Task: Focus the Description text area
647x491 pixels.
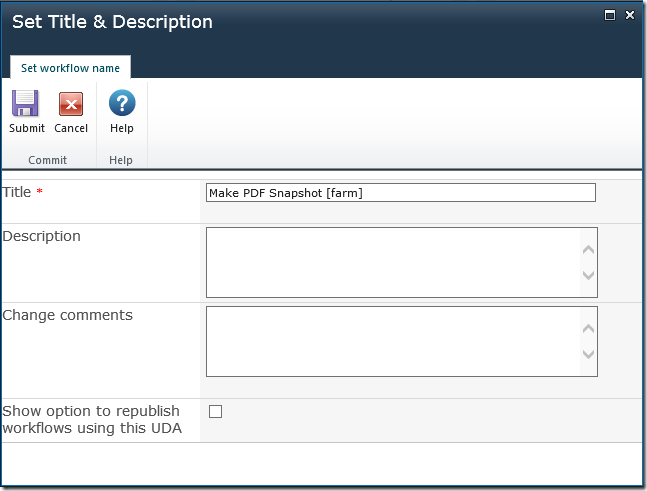Action: [392, 262]
